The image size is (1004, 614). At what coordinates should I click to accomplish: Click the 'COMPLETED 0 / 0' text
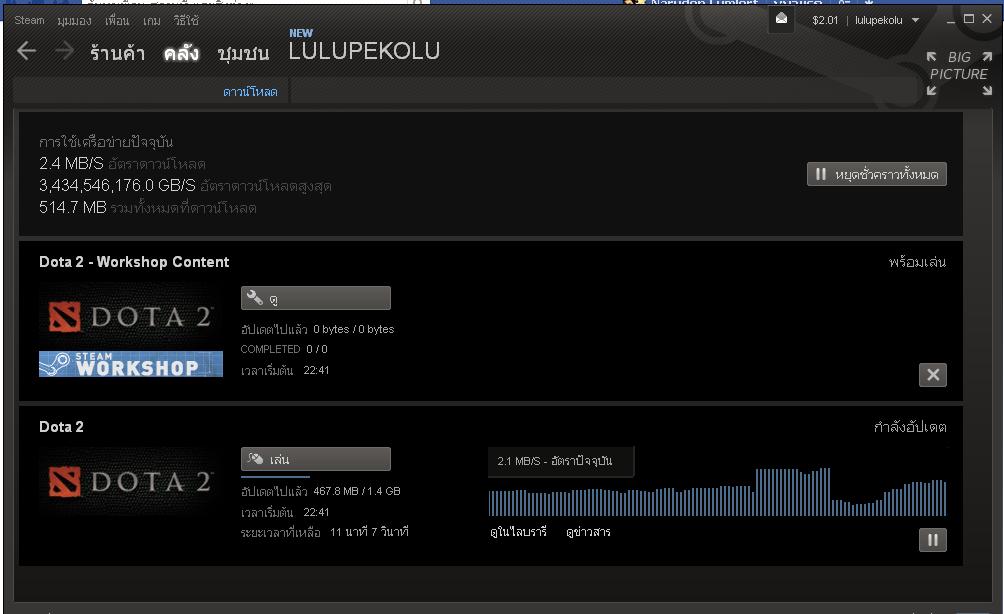(284, 349)
